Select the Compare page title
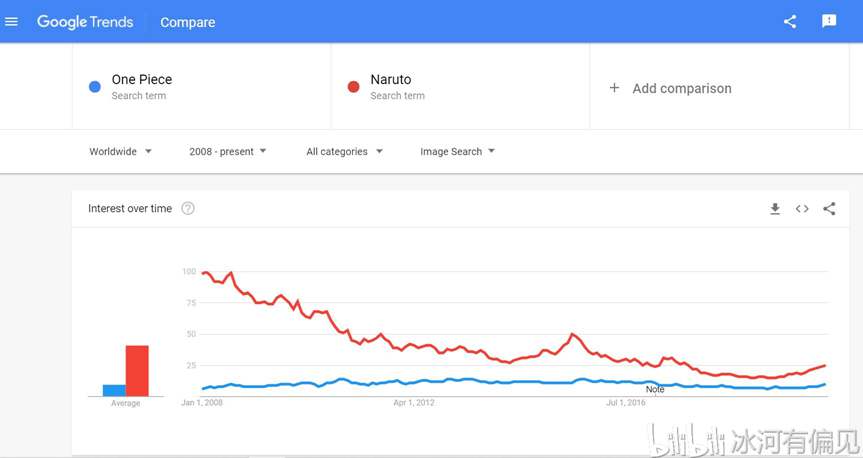Screen dimensions: 863x458 point(188,23)
